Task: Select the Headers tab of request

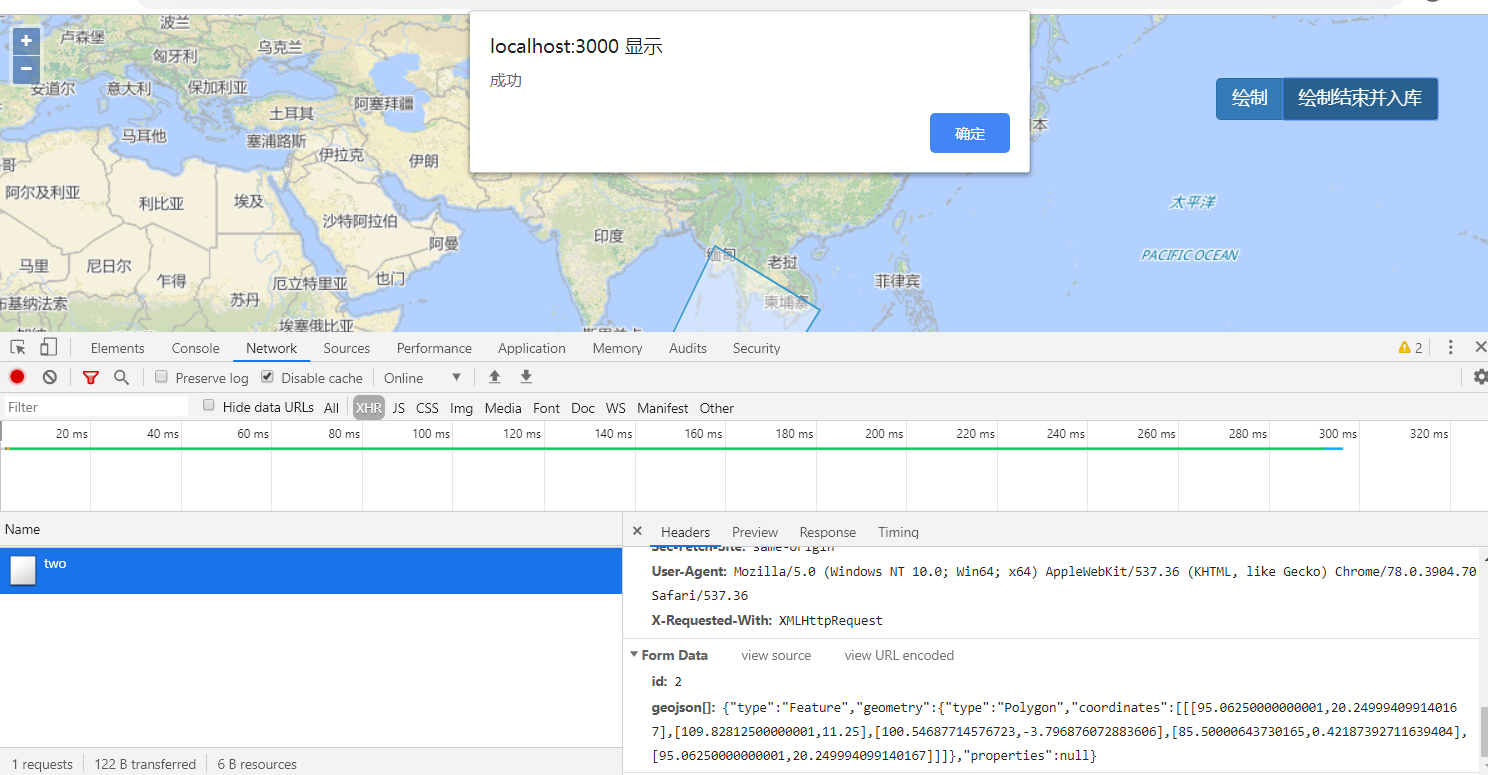Action: point(685,532)
